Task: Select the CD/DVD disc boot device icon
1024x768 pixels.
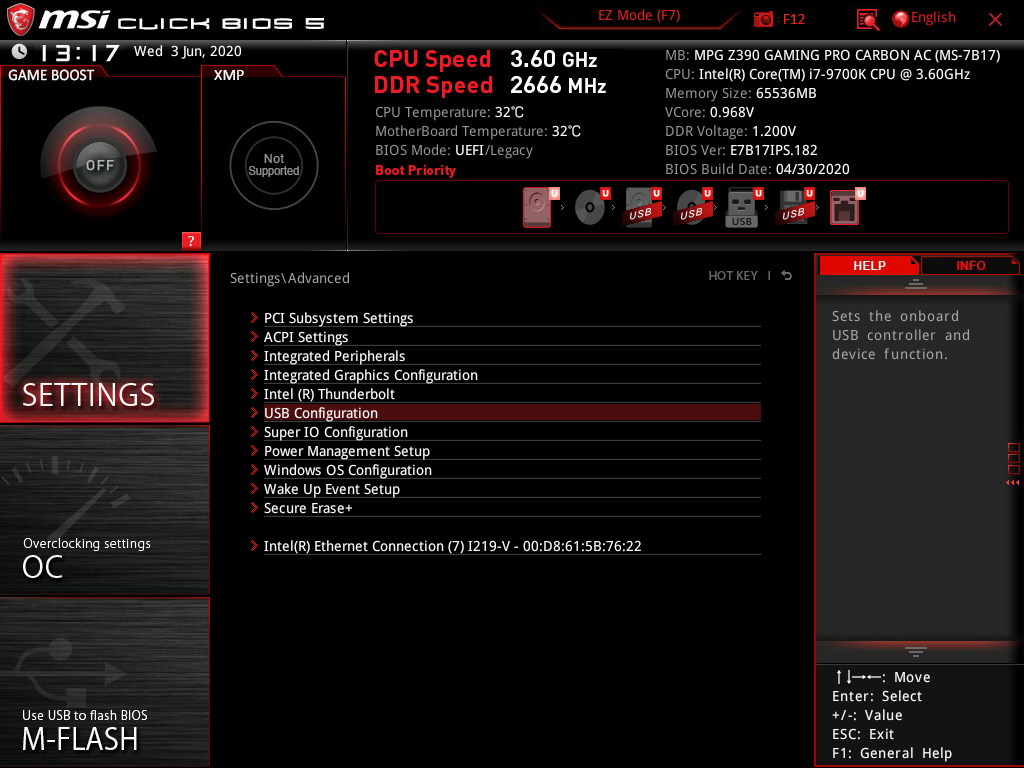Action: pyautogui.click(x=590, y=208)
